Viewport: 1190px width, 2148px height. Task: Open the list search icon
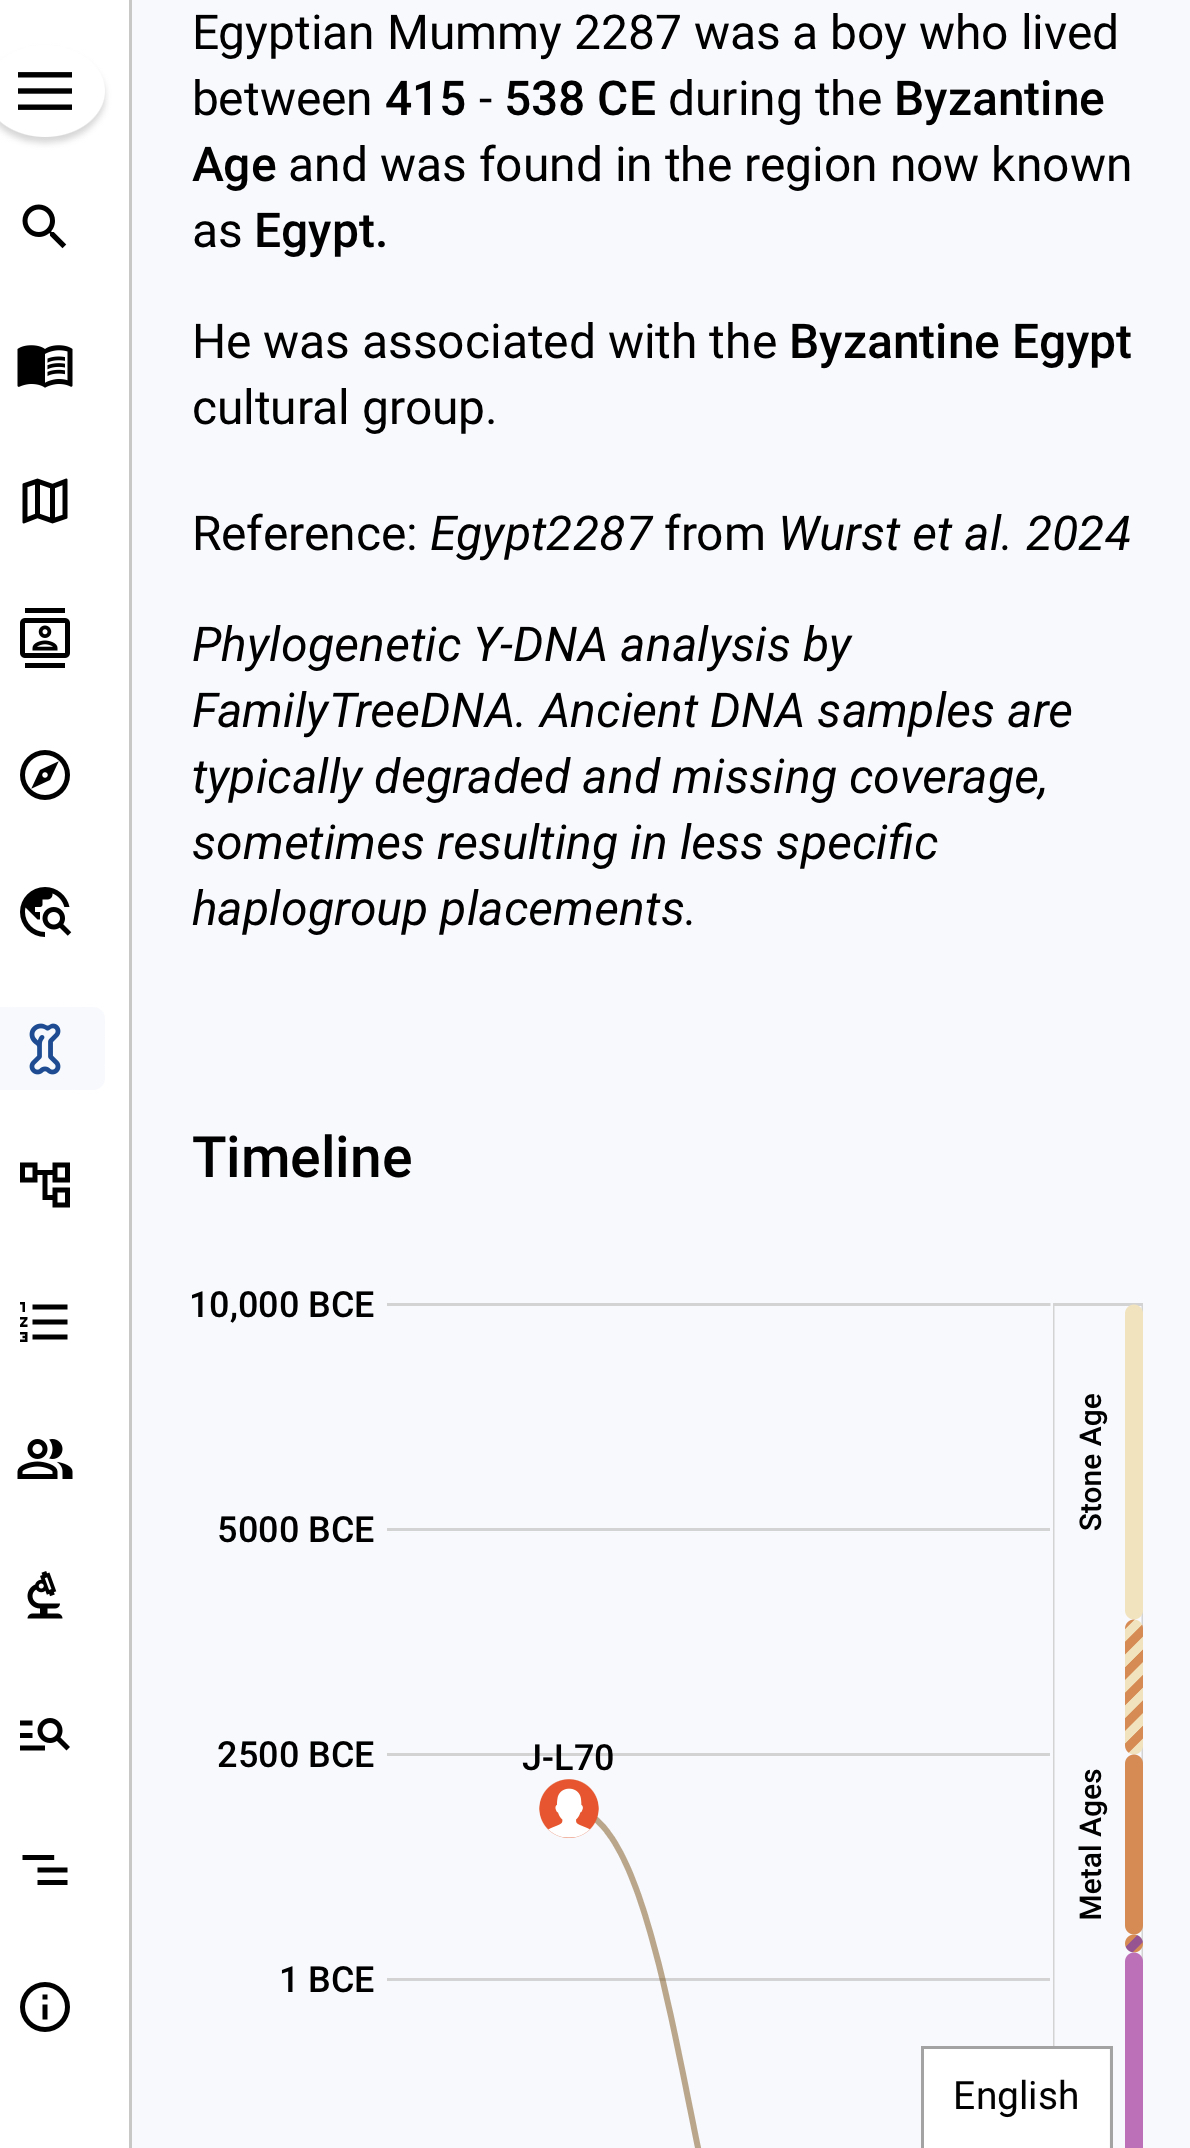pyautogui.click(x=45, y=1733)
